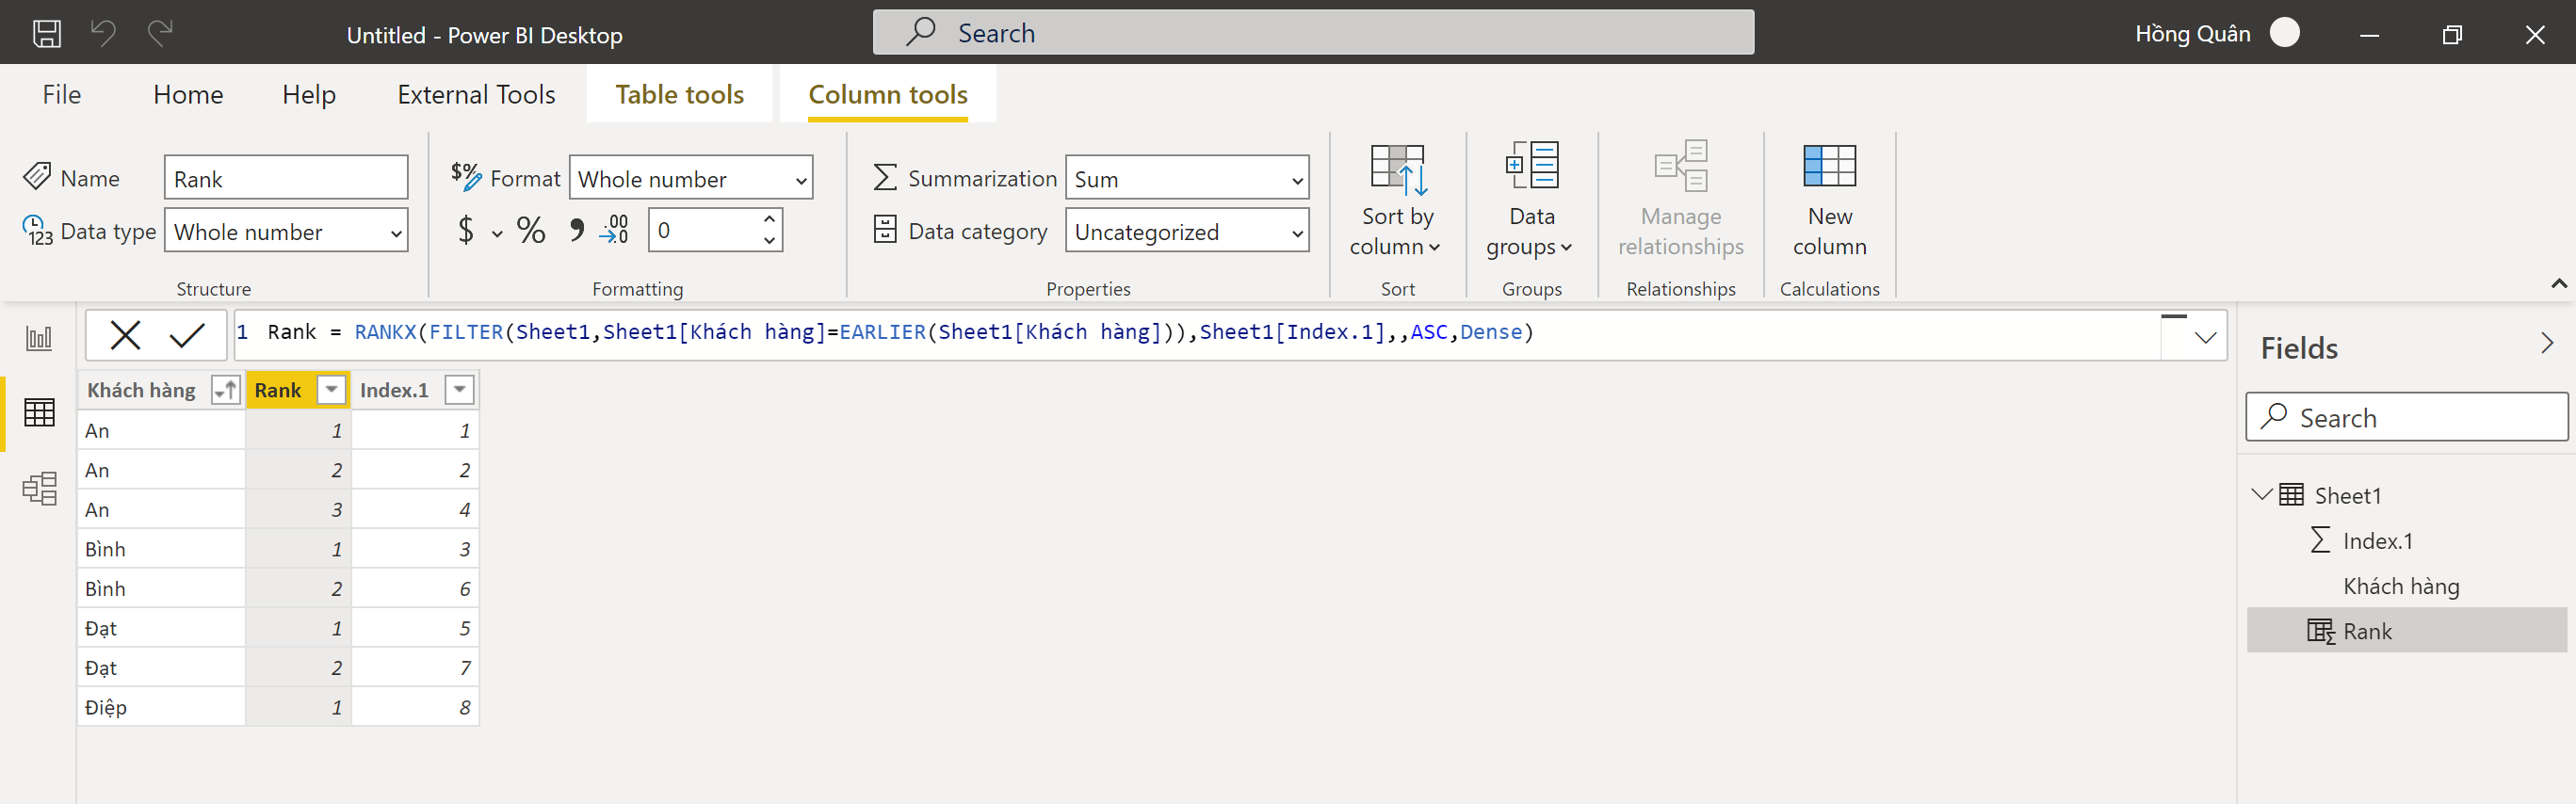Click the Fields pane Search box
Viewport: 2576px width, 804px height.
click(x=2406, y=417)
